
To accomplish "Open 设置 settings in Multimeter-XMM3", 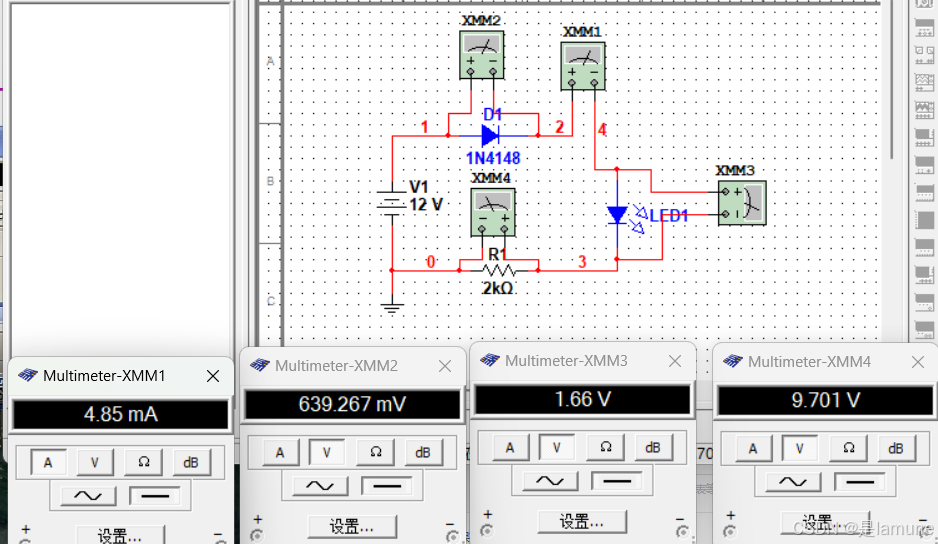I will coord(581,521).
